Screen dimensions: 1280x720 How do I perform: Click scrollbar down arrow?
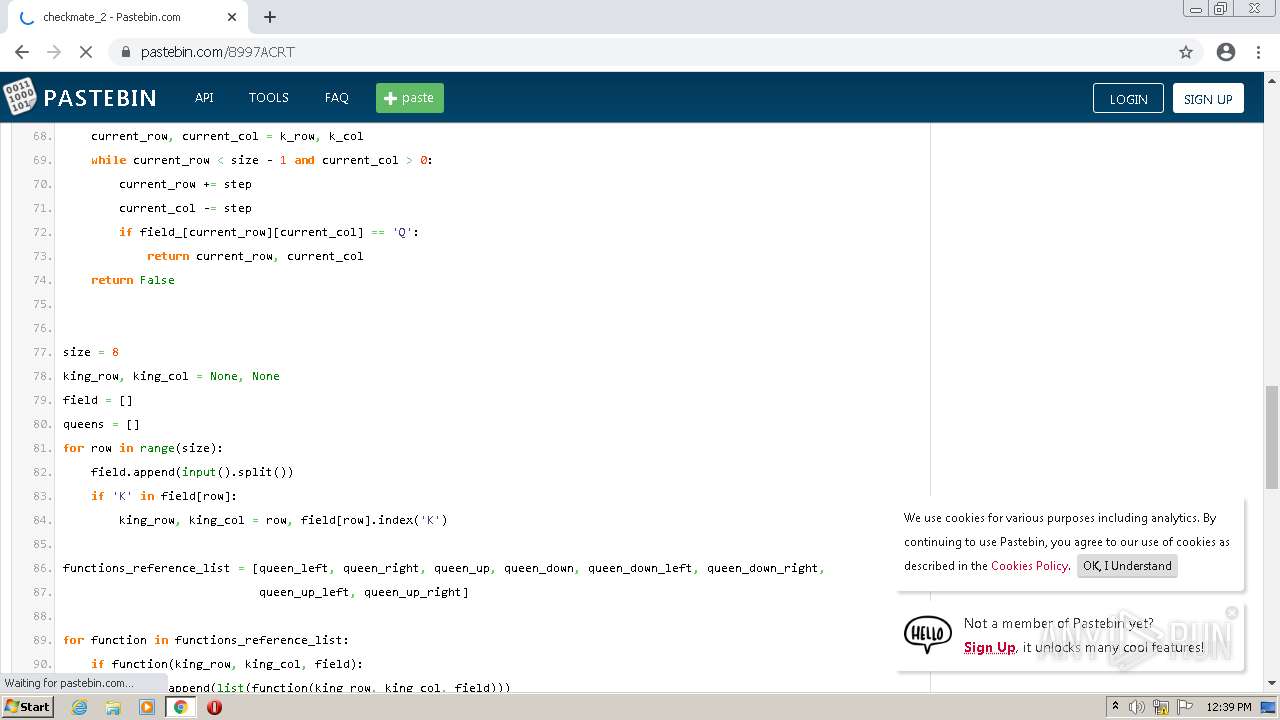click(1272, 683)
